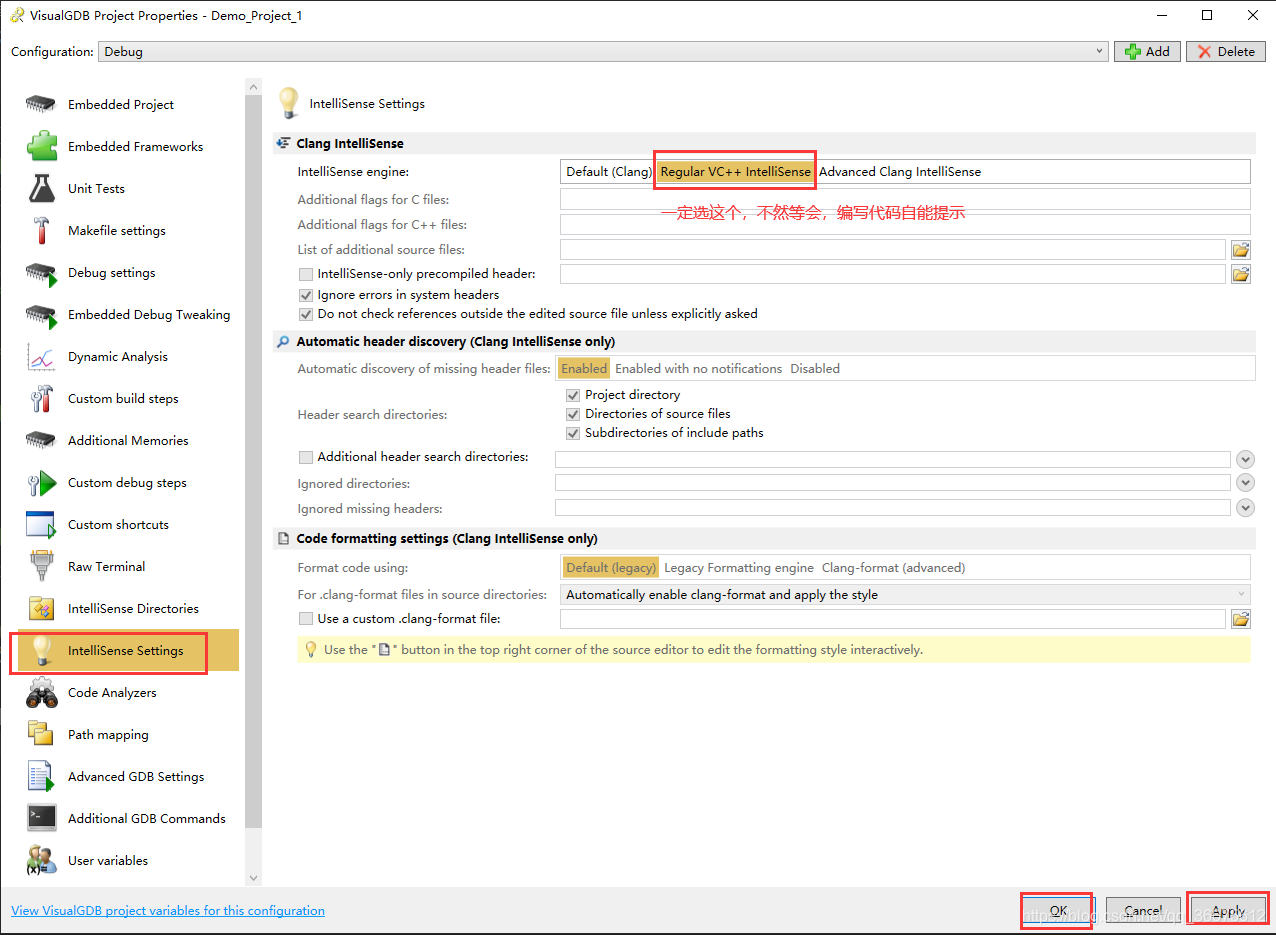Cancel the project properties dialog
The image size is (1276, 935).
point(1143,911)
